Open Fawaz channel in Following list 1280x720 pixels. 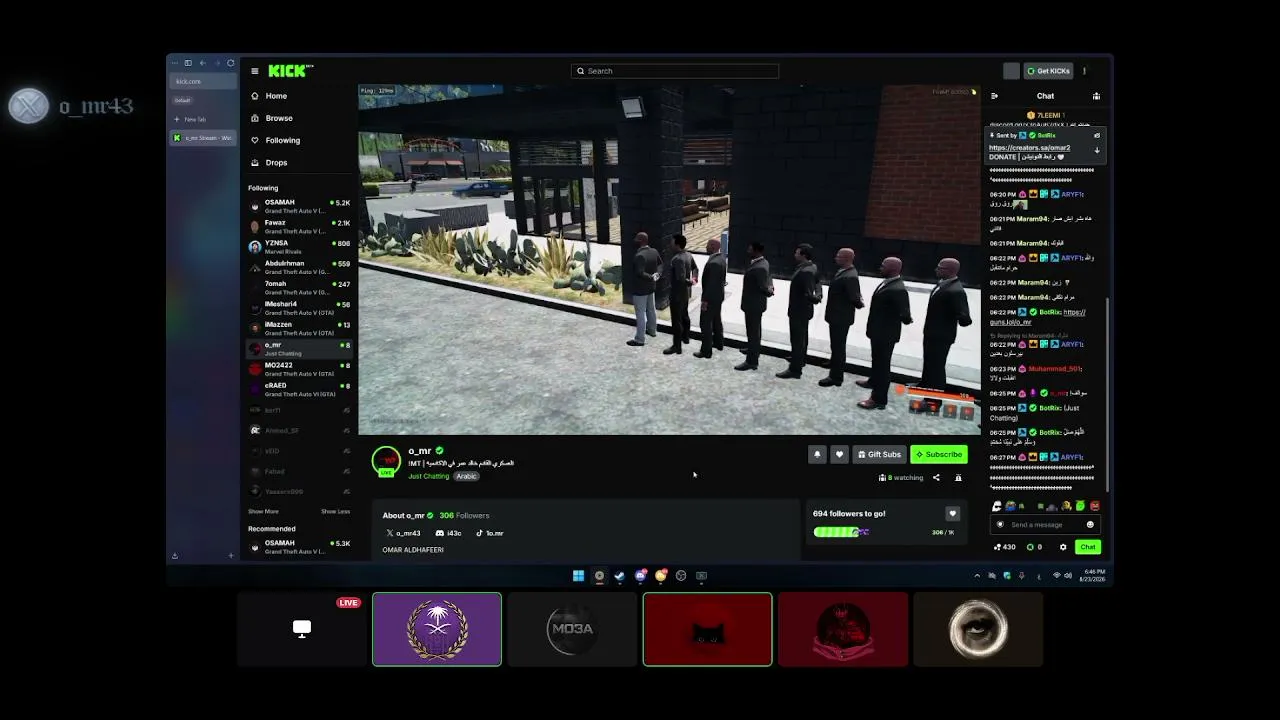point(299,226)
